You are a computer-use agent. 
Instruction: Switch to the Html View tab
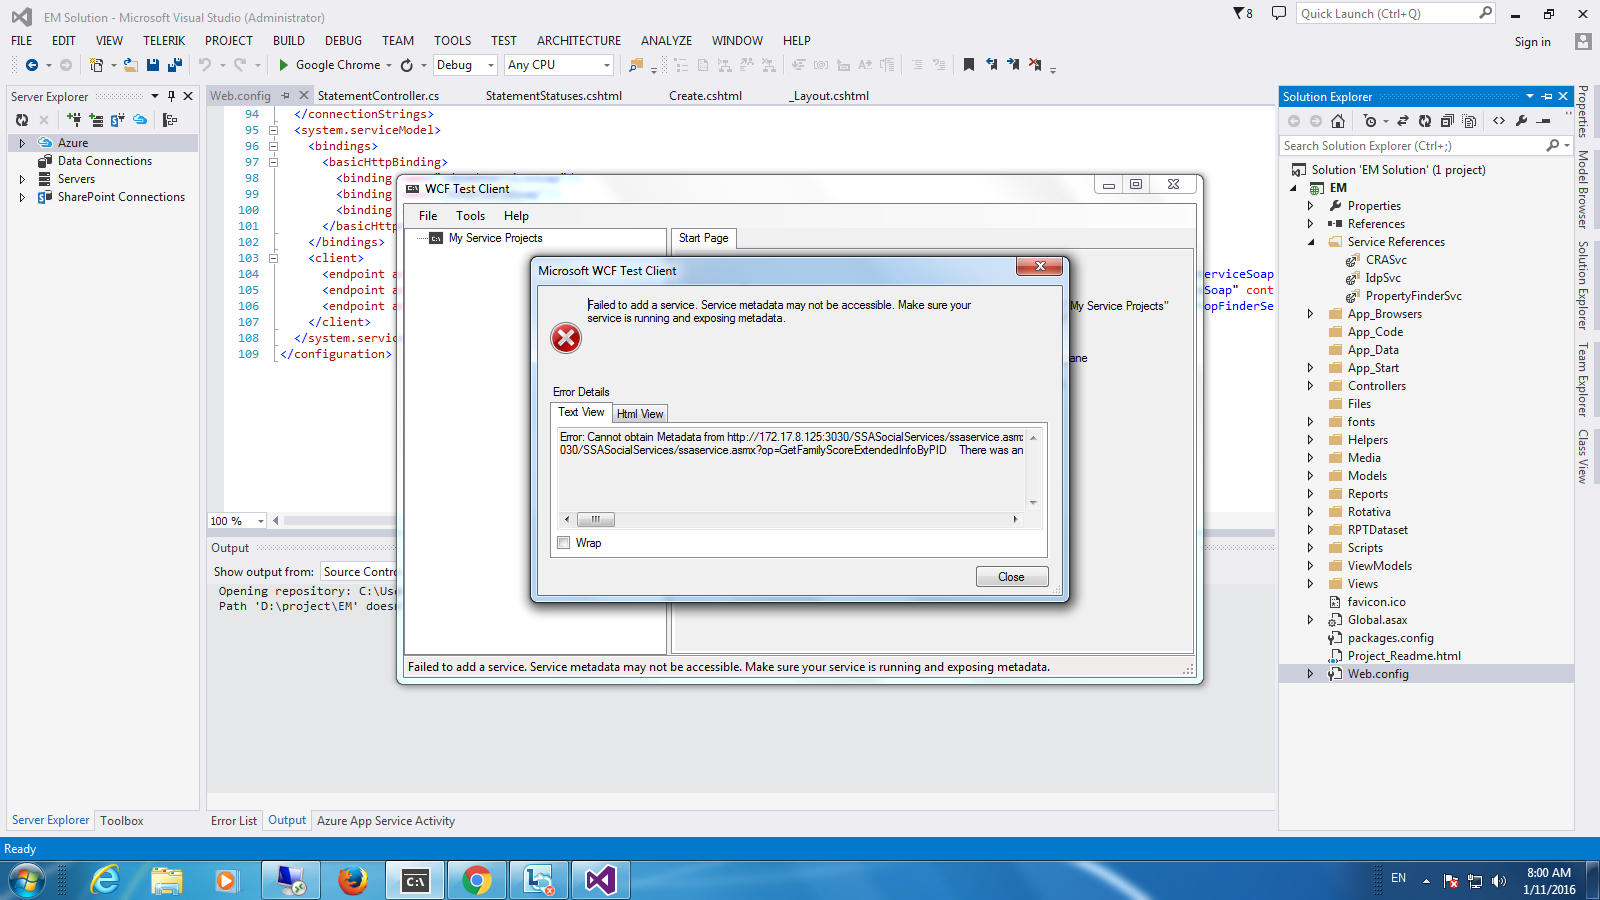pos(640,414)
